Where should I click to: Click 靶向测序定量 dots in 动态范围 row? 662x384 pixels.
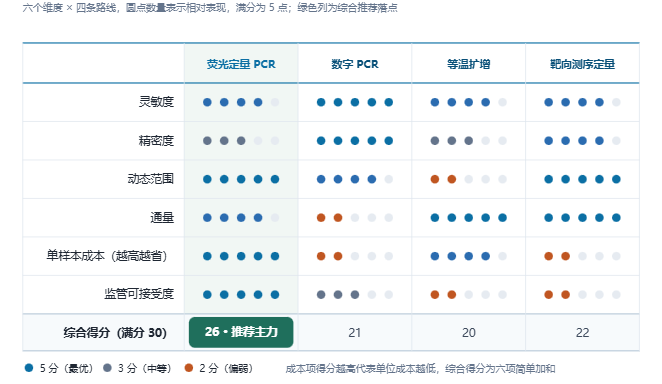[582, 179]
